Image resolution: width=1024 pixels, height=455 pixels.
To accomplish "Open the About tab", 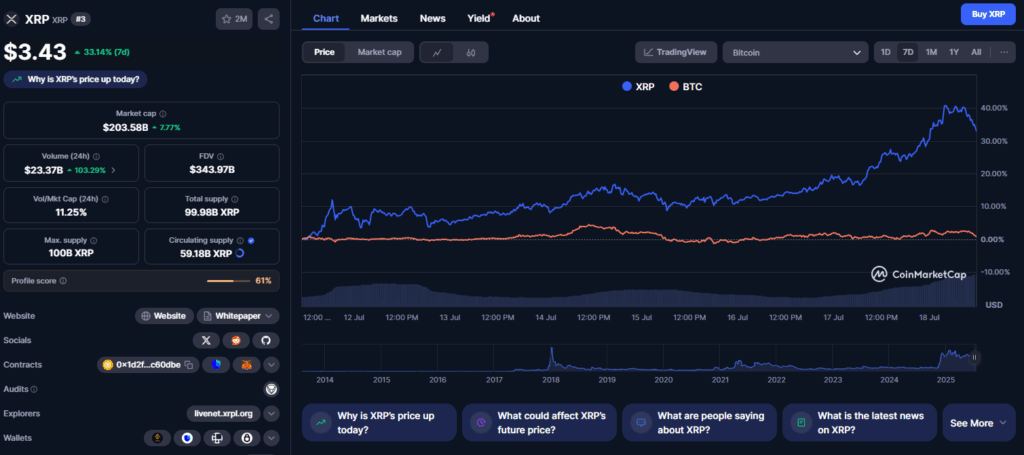I will pyautogui.click(x=526, y=18).
